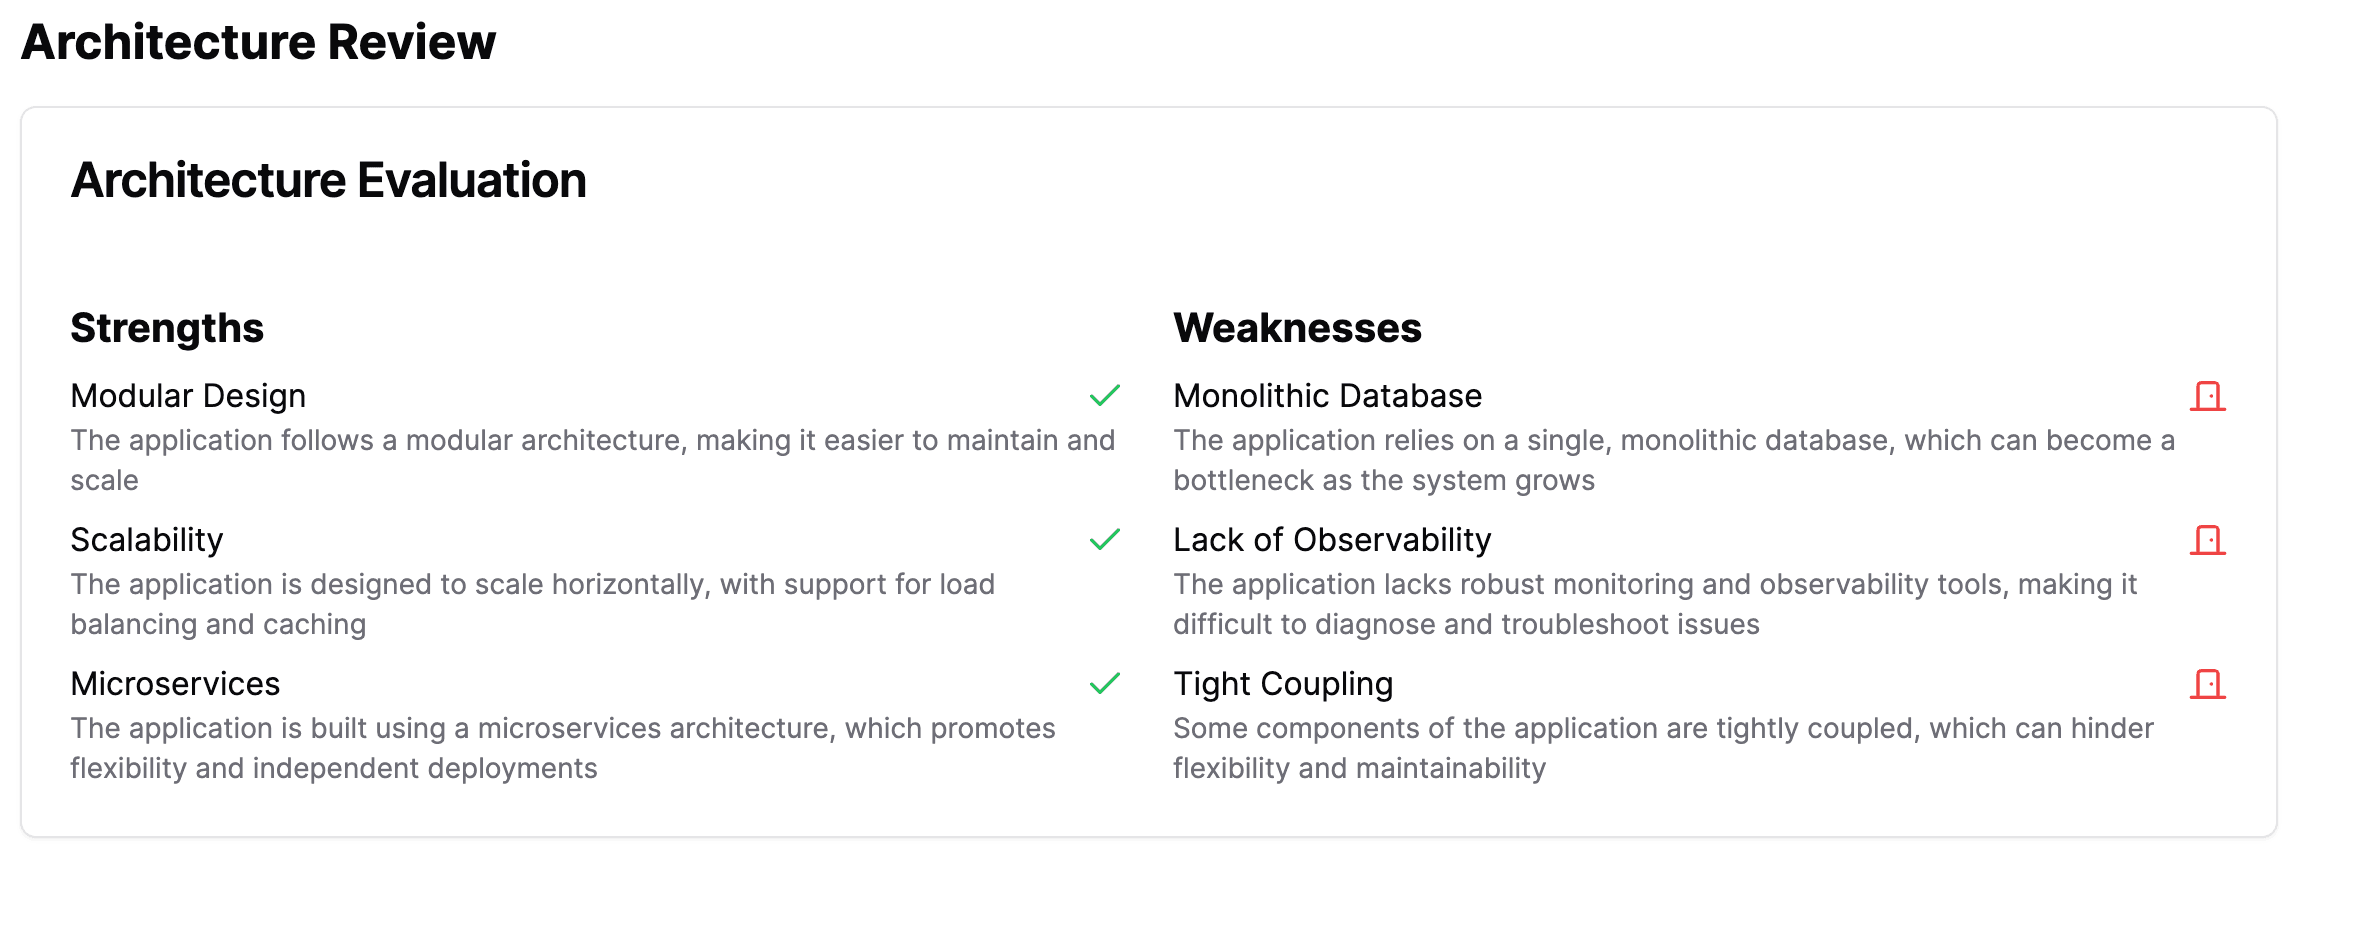Click the green checkmark beside Microservices
Image resolution: width=2354 pixels, height=930 pixels.
tap(1105, 684)
